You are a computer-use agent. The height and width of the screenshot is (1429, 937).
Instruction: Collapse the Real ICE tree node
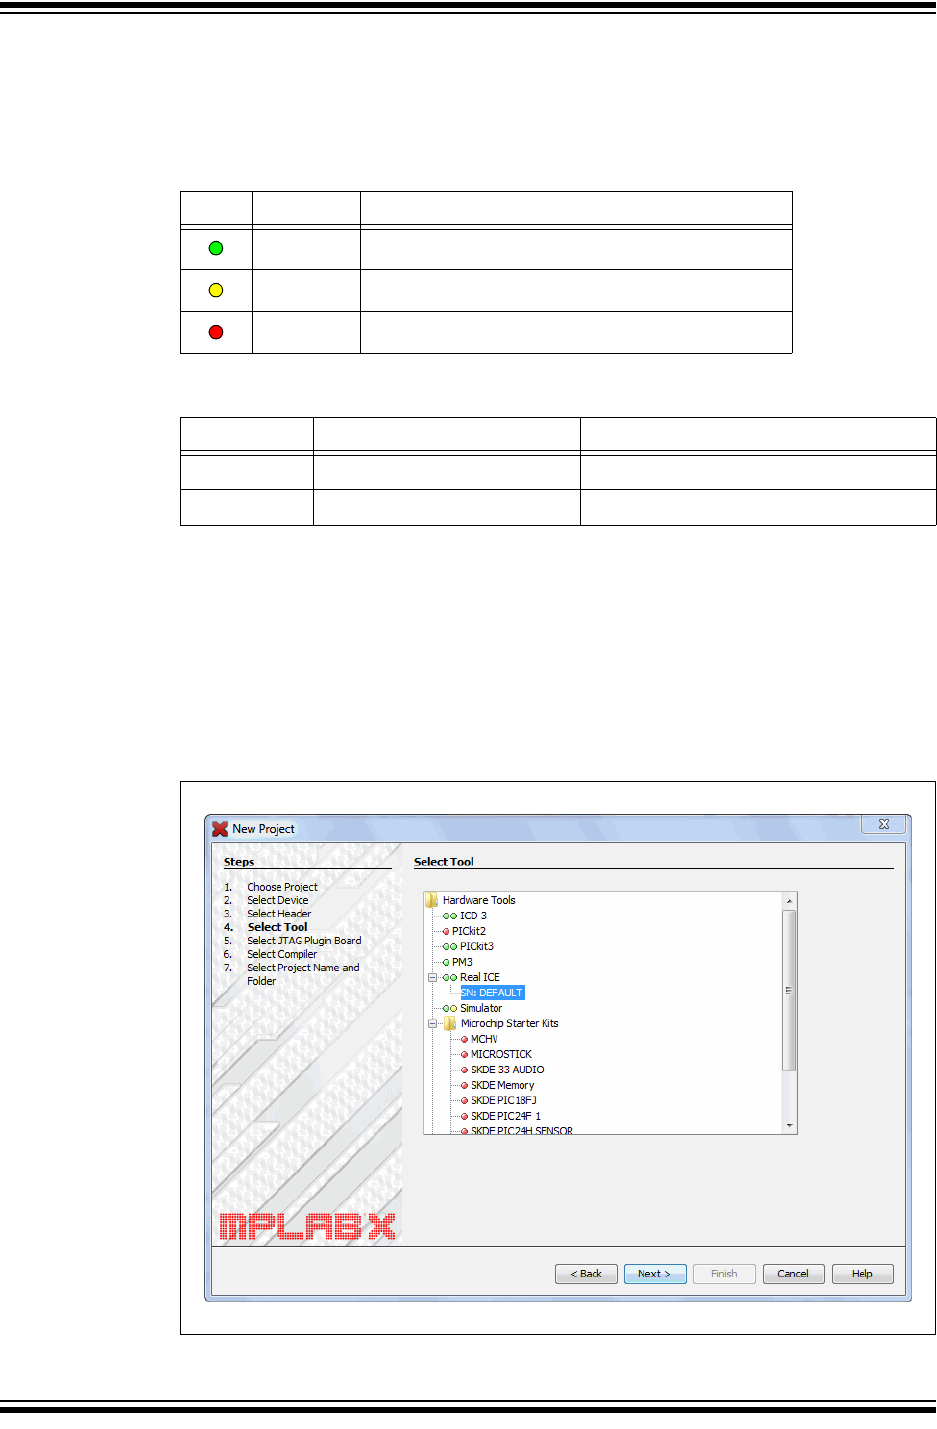point(433,977)
